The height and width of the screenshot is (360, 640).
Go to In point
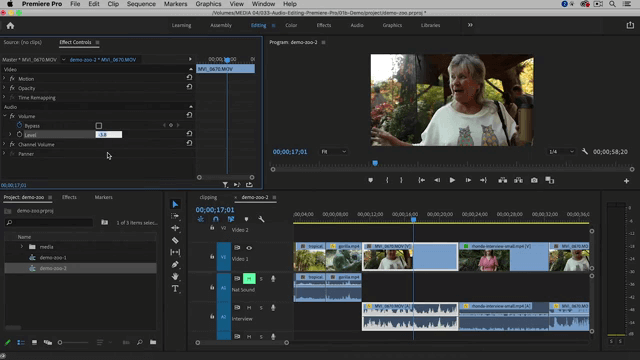[x=421, y=180]
